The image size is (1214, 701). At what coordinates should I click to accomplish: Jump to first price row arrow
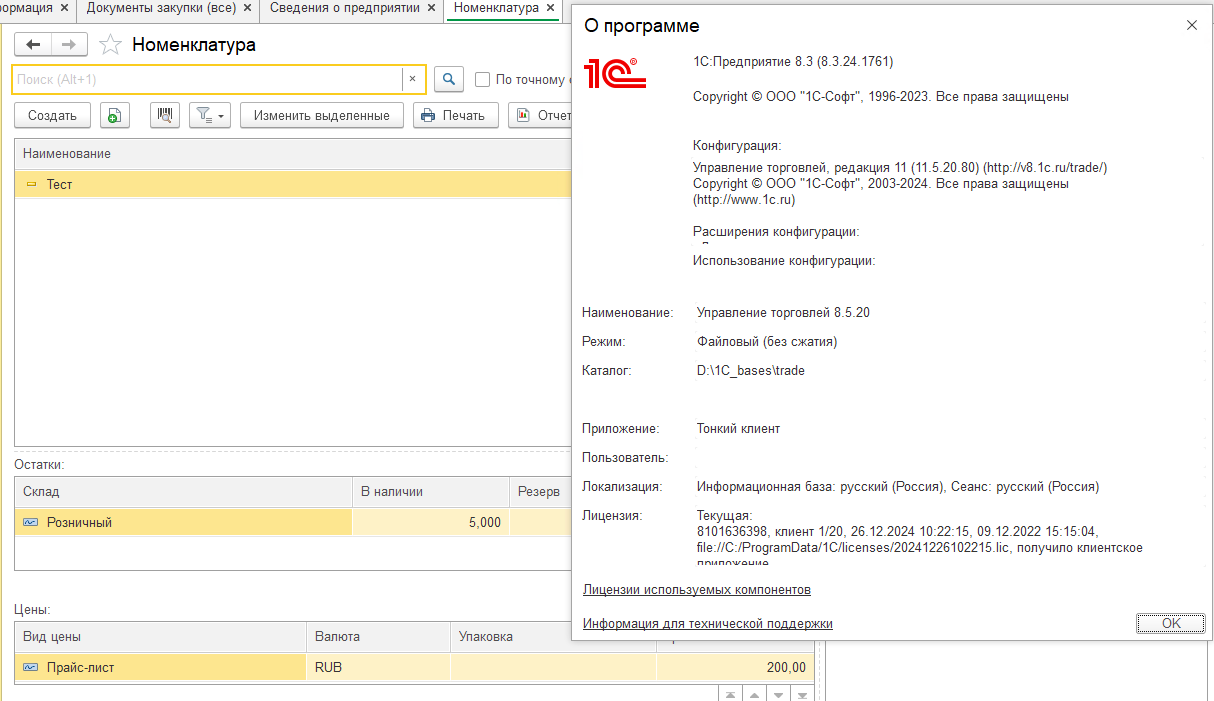731,694
